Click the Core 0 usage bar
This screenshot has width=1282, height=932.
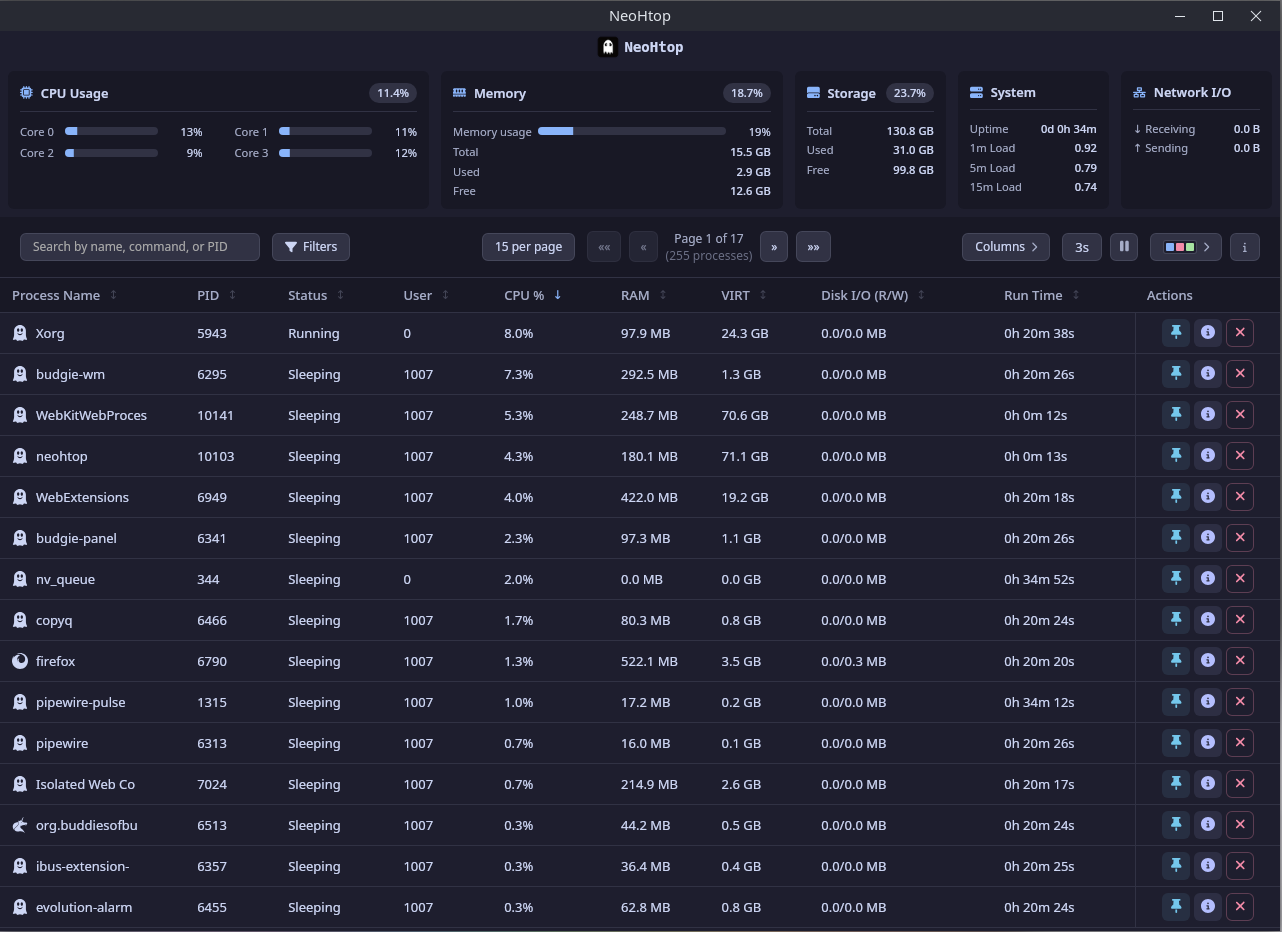[x=111, y=132]
